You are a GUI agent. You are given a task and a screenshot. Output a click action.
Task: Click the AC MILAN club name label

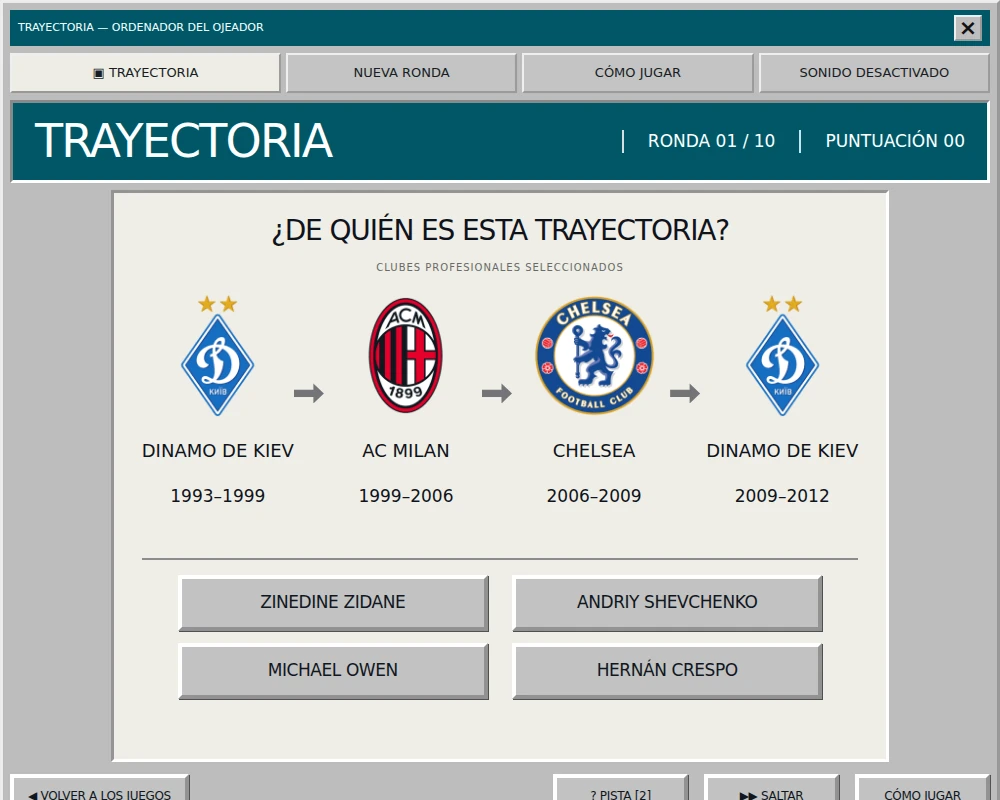pos(406,451)
